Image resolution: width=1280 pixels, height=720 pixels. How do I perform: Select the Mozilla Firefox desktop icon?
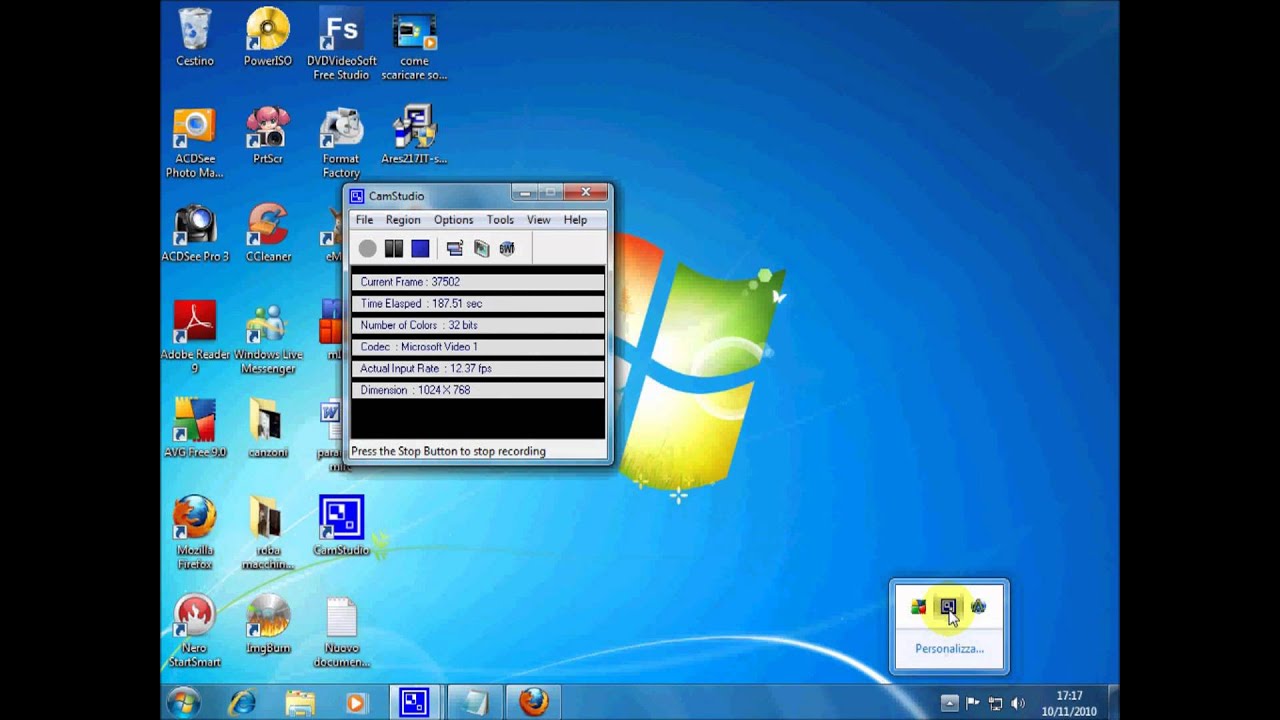pyautogui.click(x=195, y=534)
